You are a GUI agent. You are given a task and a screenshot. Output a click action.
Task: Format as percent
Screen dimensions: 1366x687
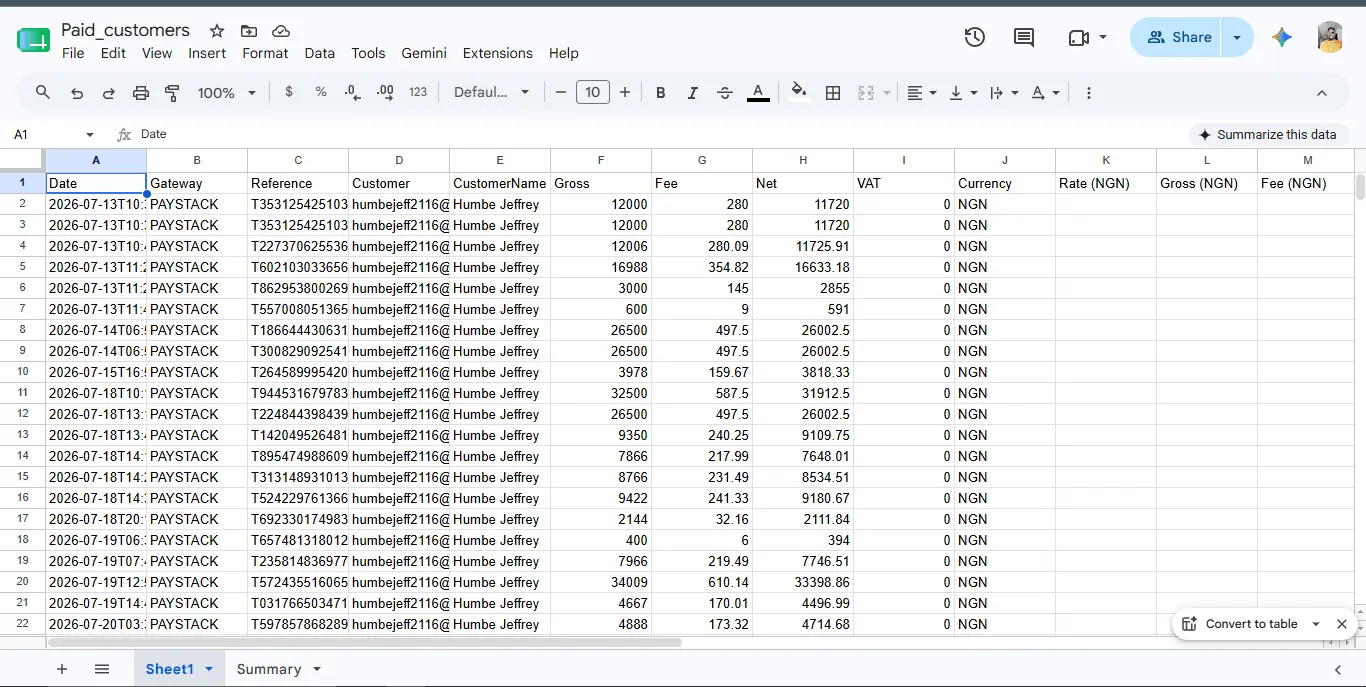tap(321, 92)
